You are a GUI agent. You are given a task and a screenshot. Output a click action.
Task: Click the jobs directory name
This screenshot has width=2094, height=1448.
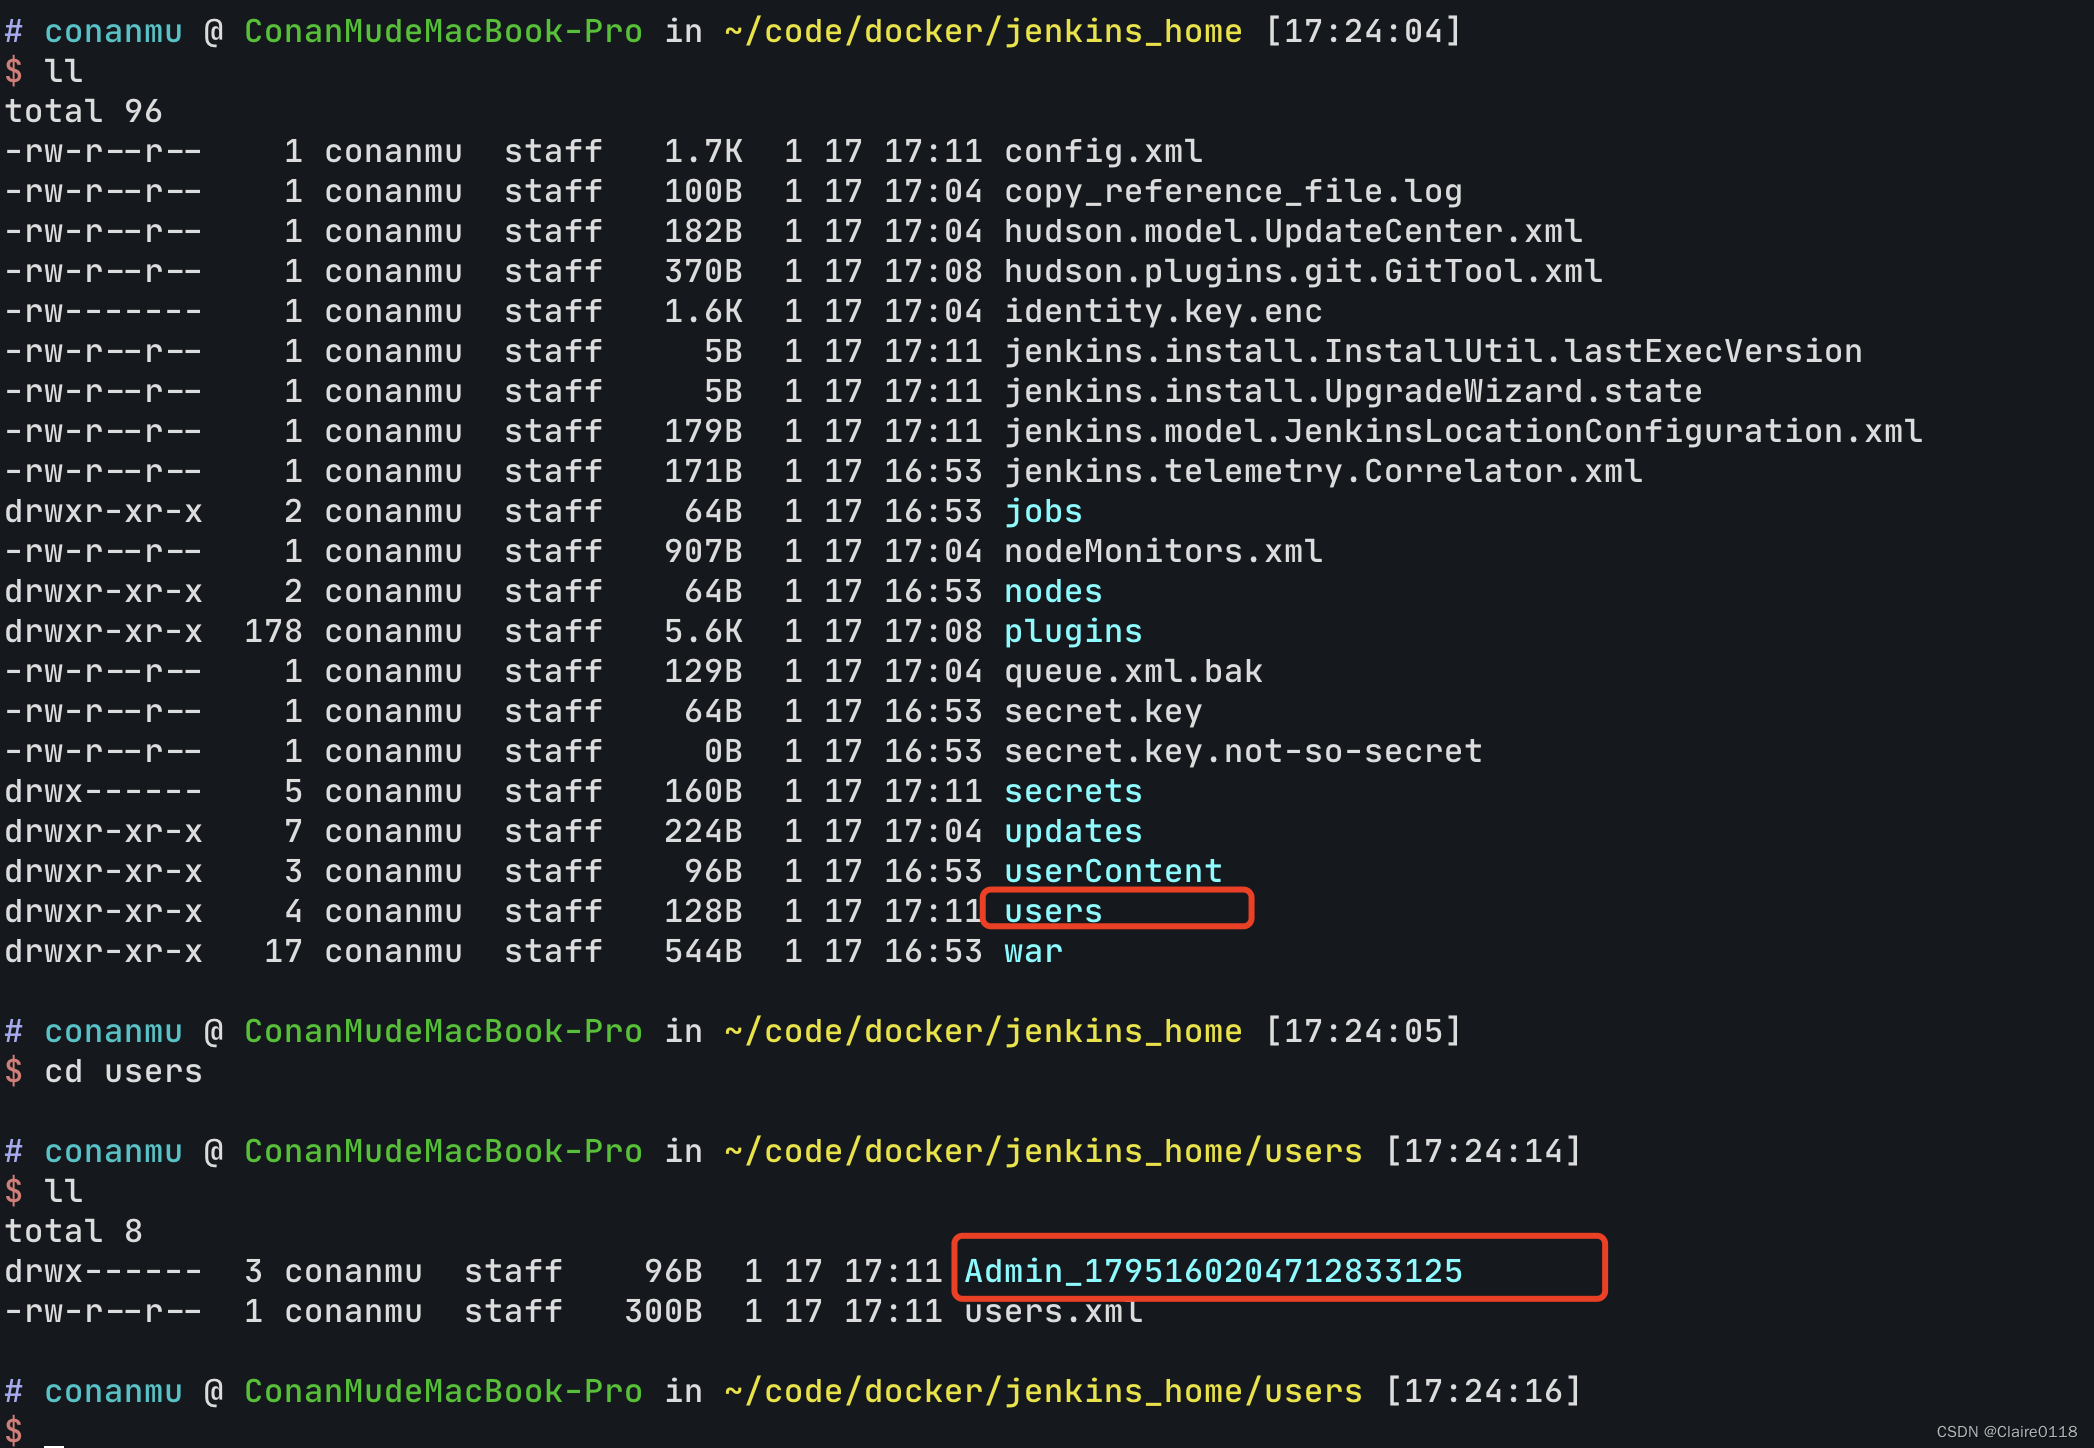[x=1042, y=512]
